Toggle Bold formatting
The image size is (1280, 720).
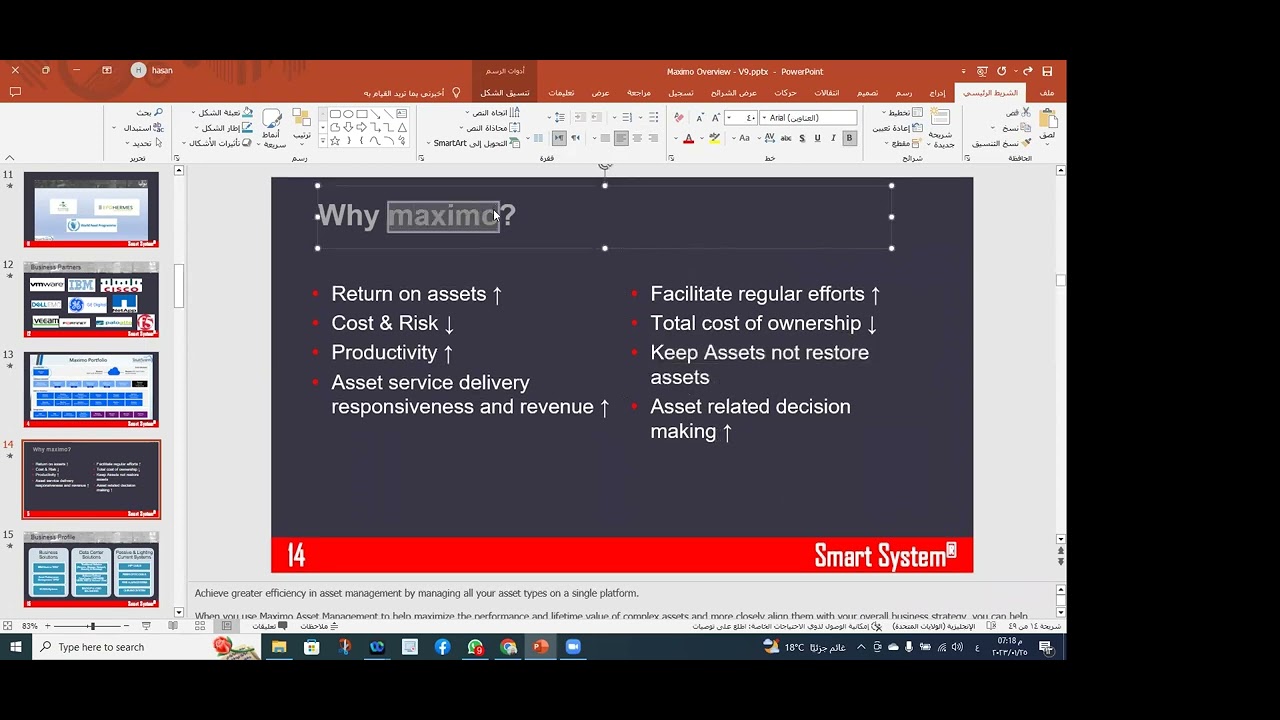tap(849, 138)
